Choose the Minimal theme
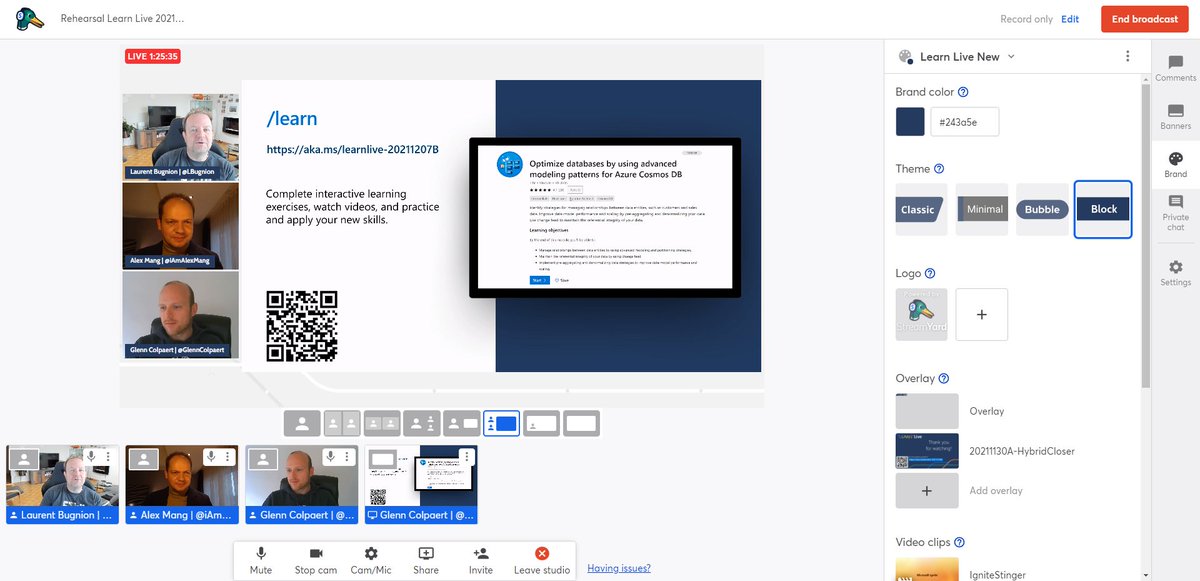The width and height of the screenshot is (1200, 581). click(x=982, y=210)
